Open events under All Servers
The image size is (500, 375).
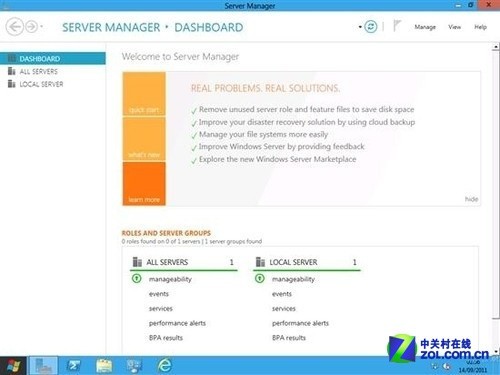[159, 294]
